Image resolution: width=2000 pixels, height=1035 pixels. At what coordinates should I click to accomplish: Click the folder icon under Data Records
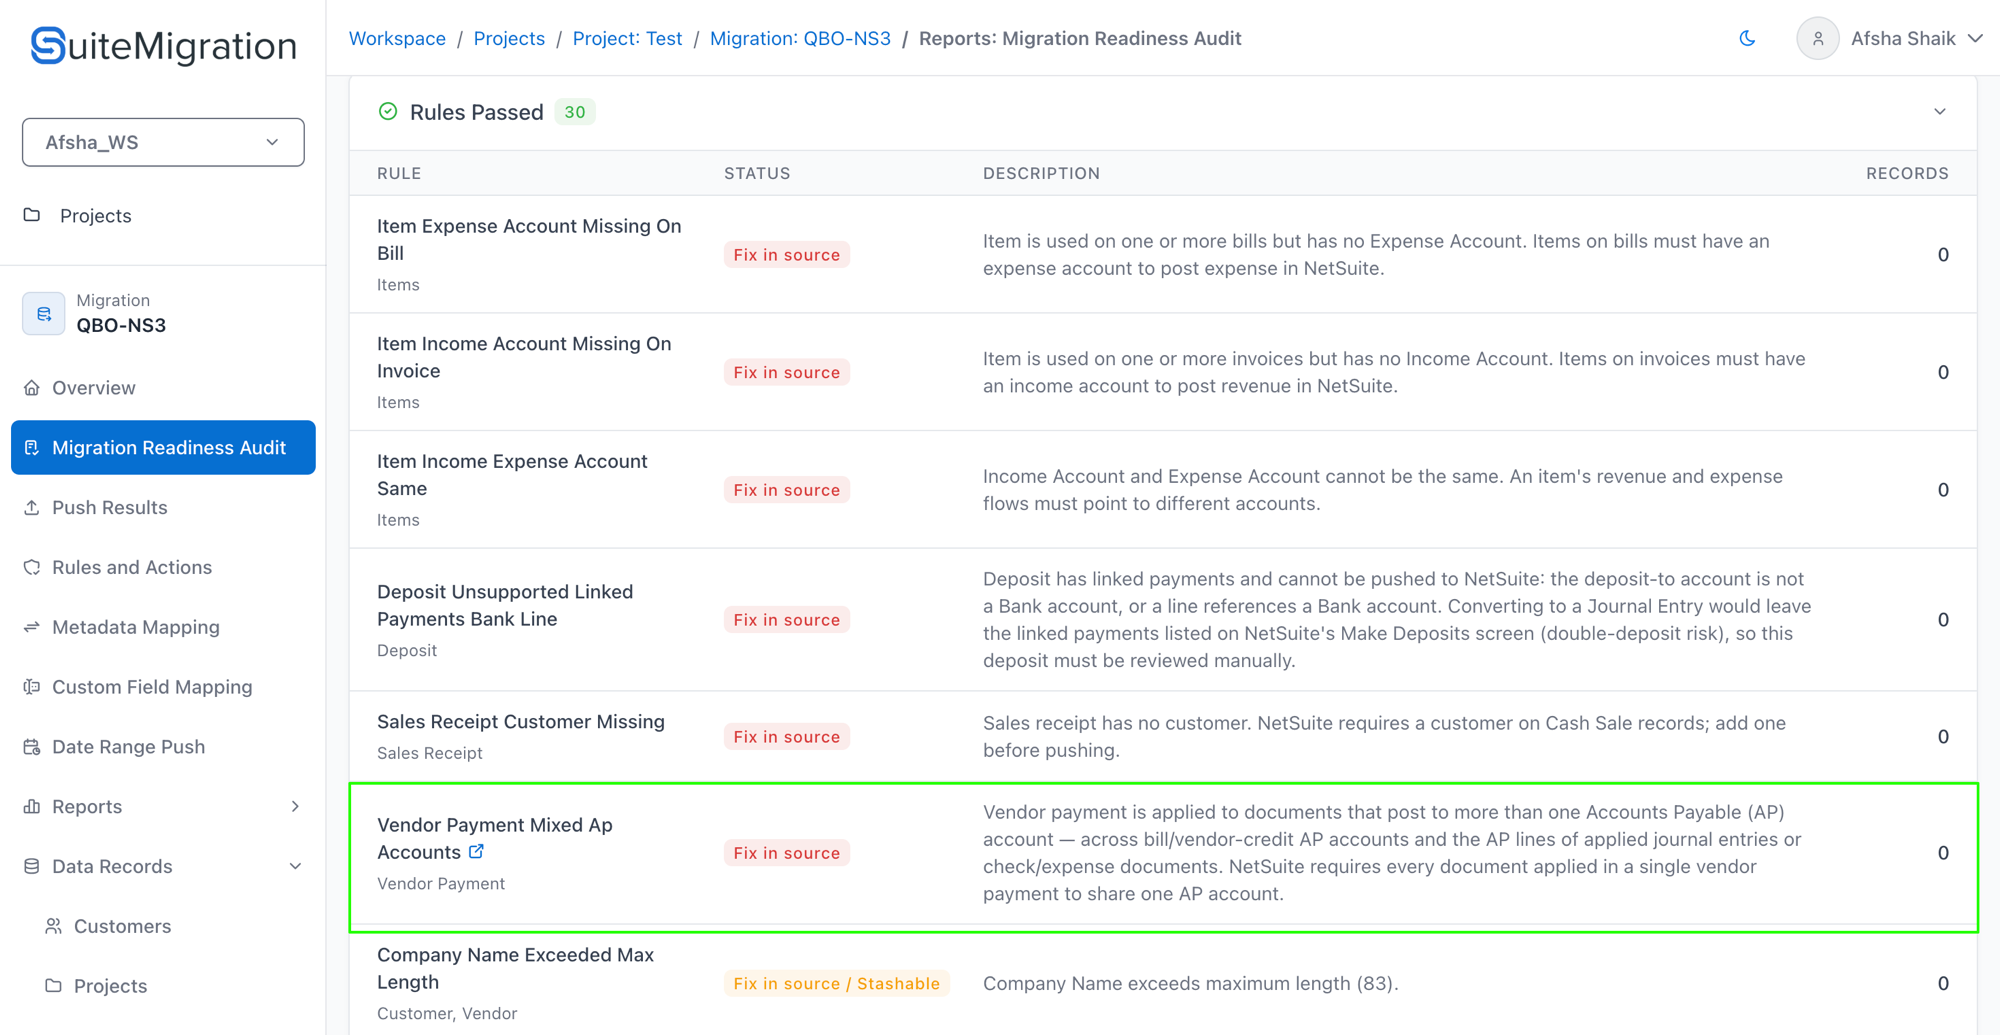pos(54,986)
